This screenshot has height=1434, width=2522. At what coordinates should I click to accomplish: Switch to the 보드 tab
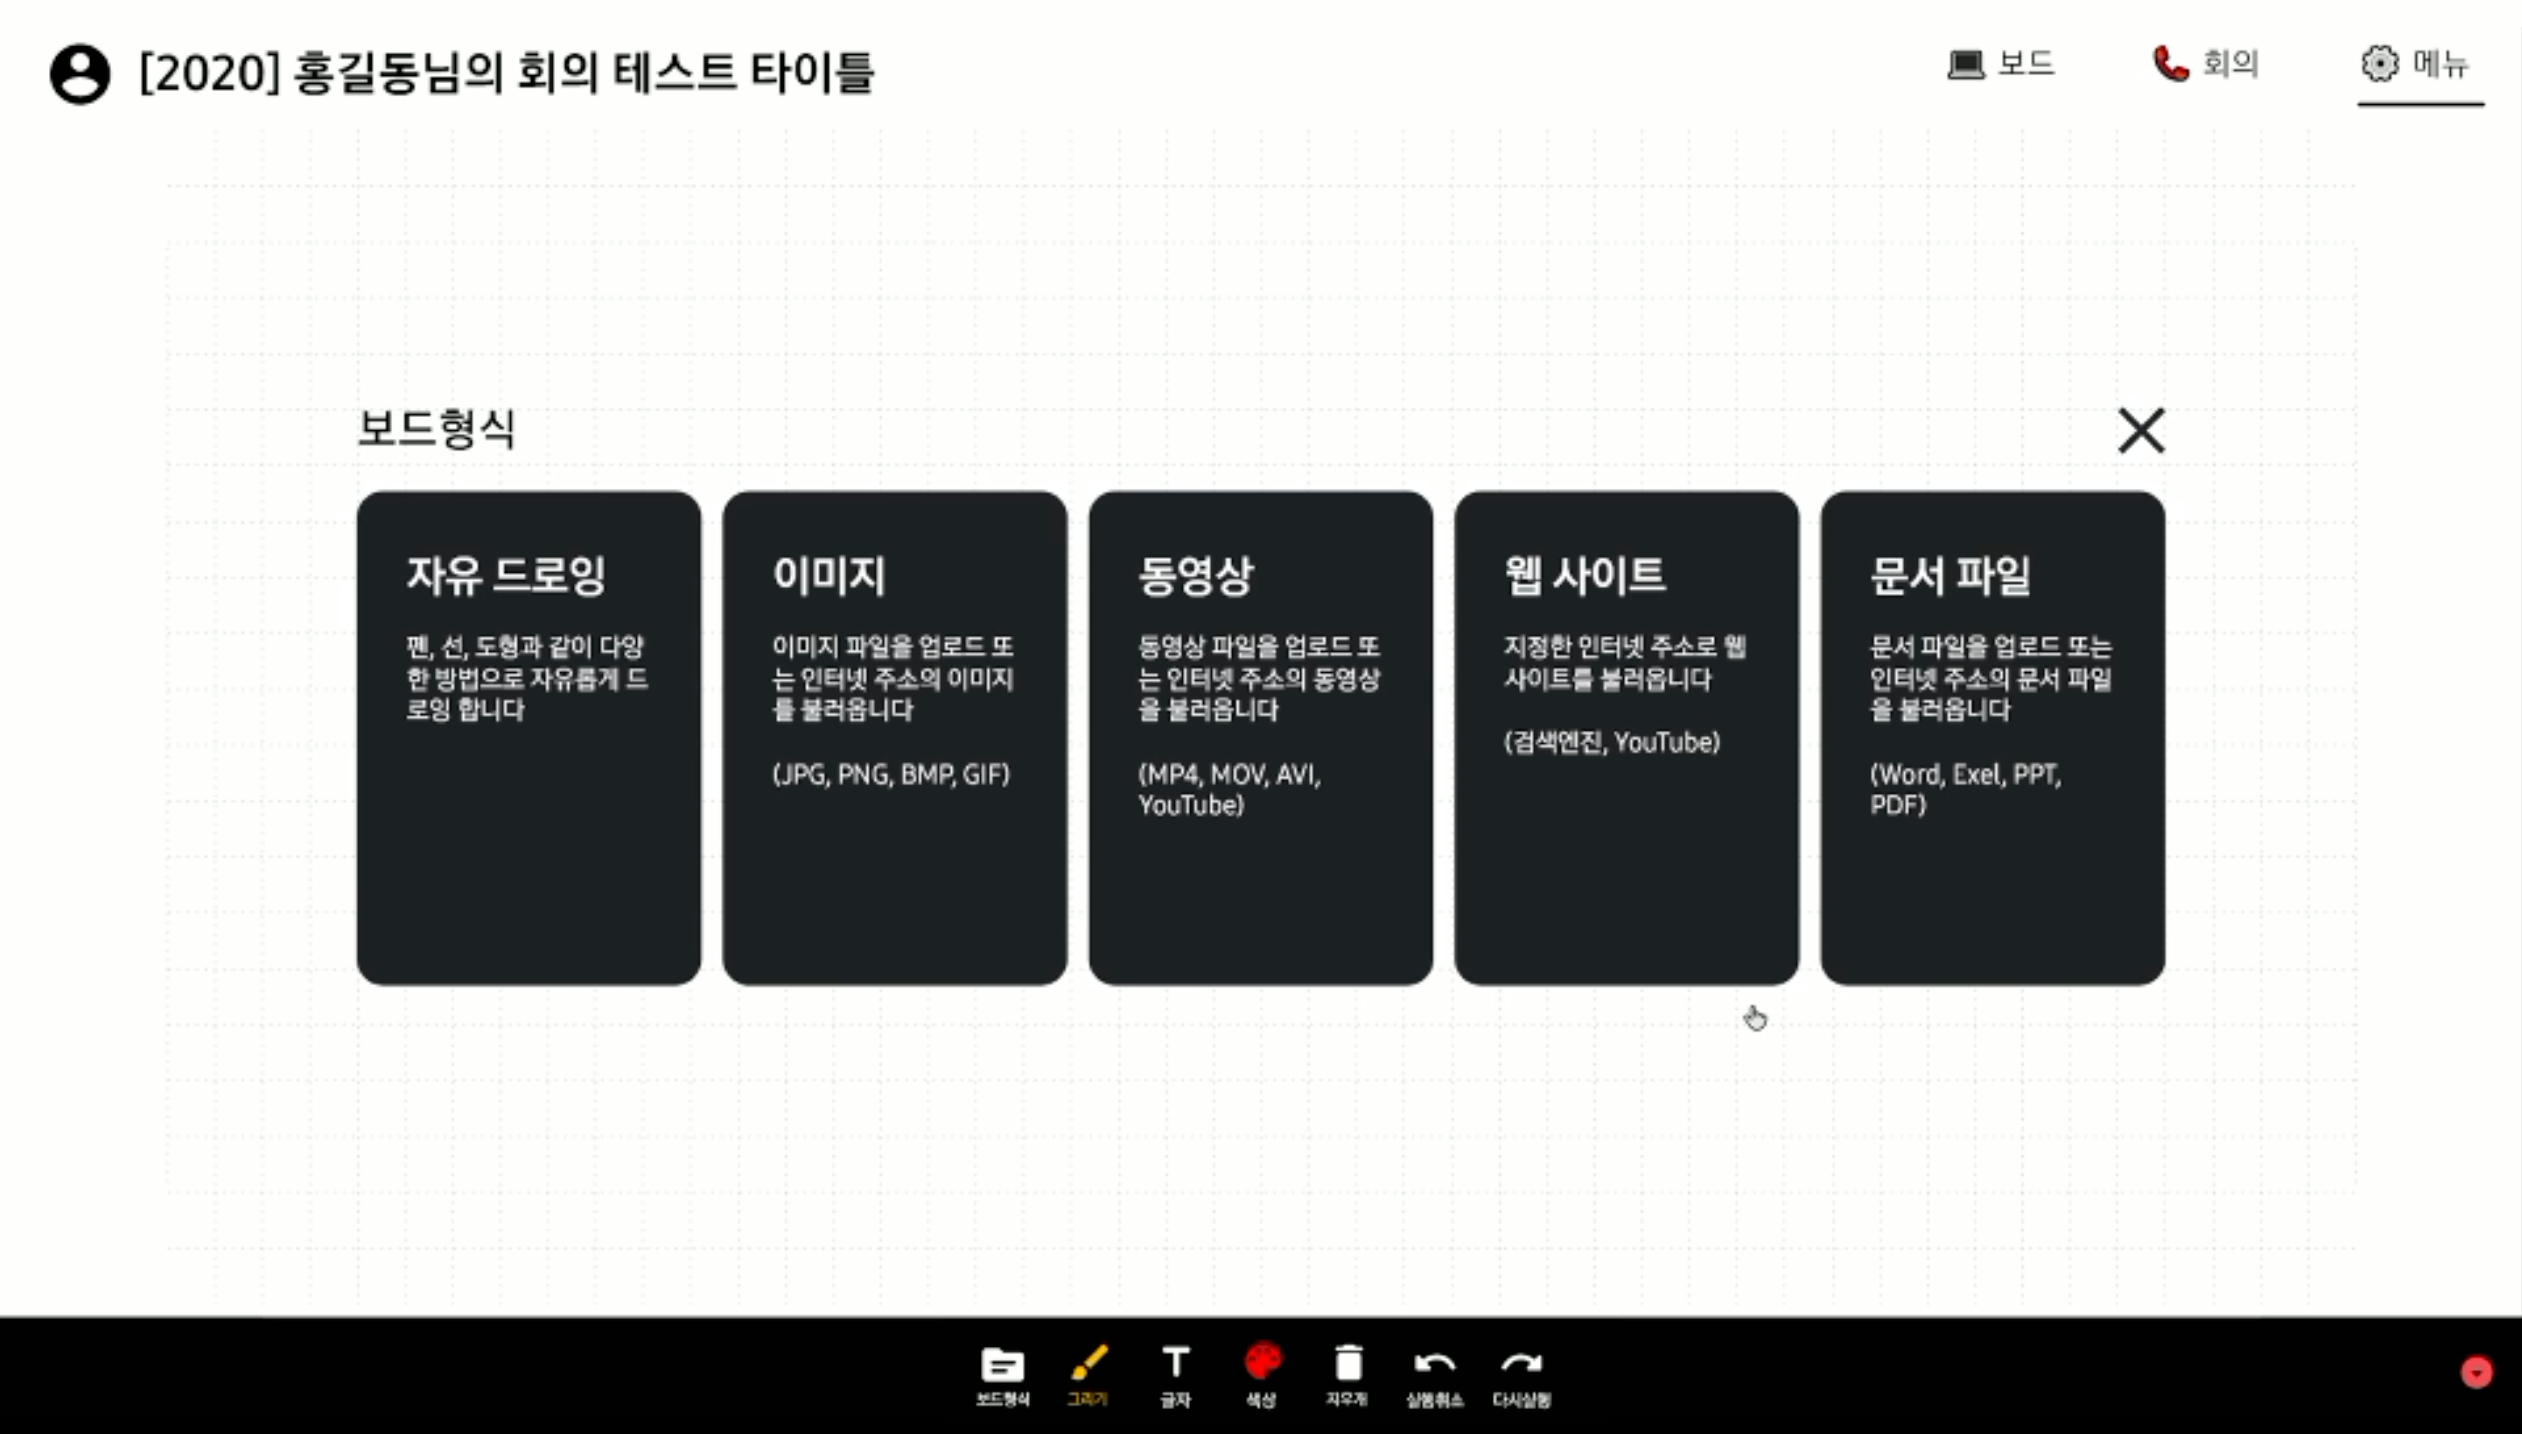[x=2001, y=65]
